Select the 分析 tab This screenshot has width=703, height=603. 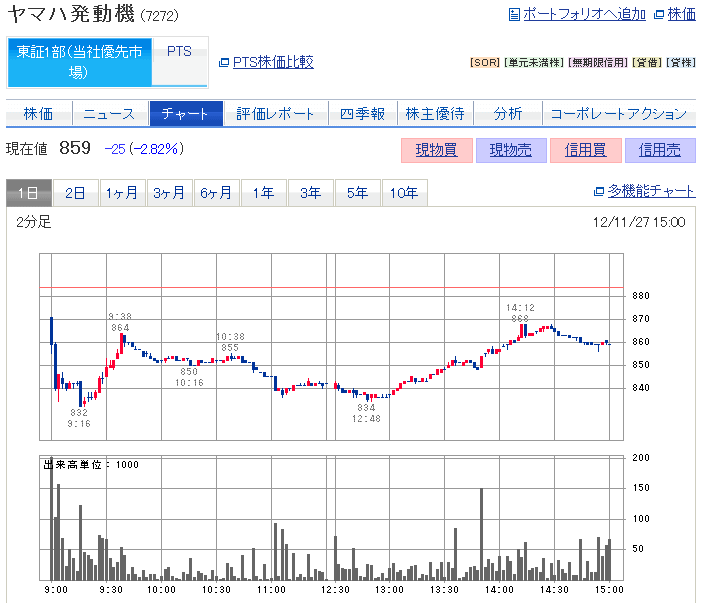[x=507, y=114]
